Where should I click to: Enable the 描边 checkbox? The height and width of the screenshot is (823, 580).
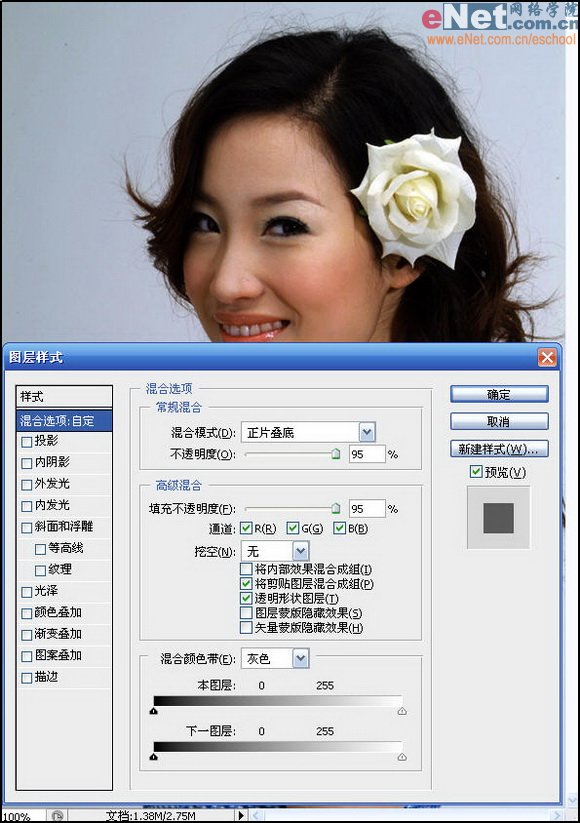(x=27, y=678)
